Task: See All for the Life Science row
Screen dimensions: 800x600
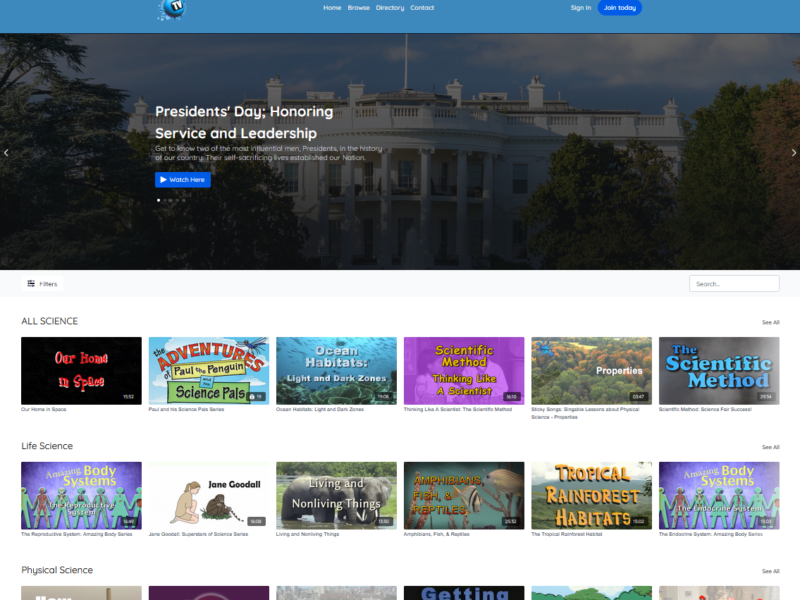Action: (x=770, y=447)
